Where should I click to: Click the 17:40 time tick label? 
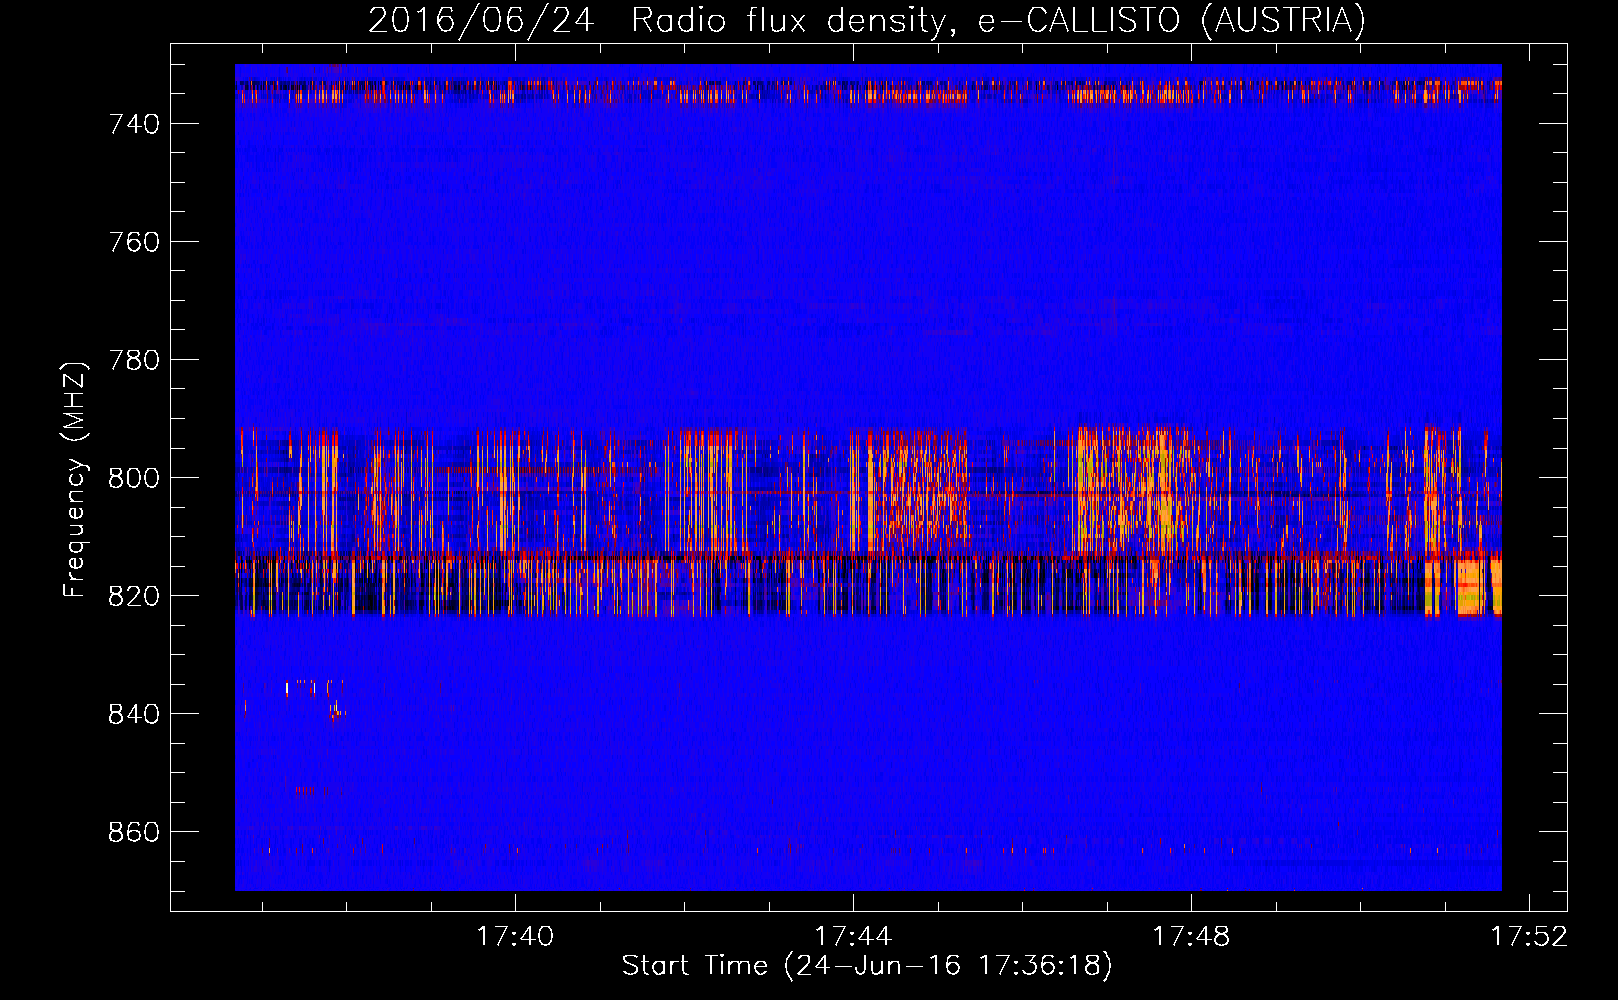point(515,937)
